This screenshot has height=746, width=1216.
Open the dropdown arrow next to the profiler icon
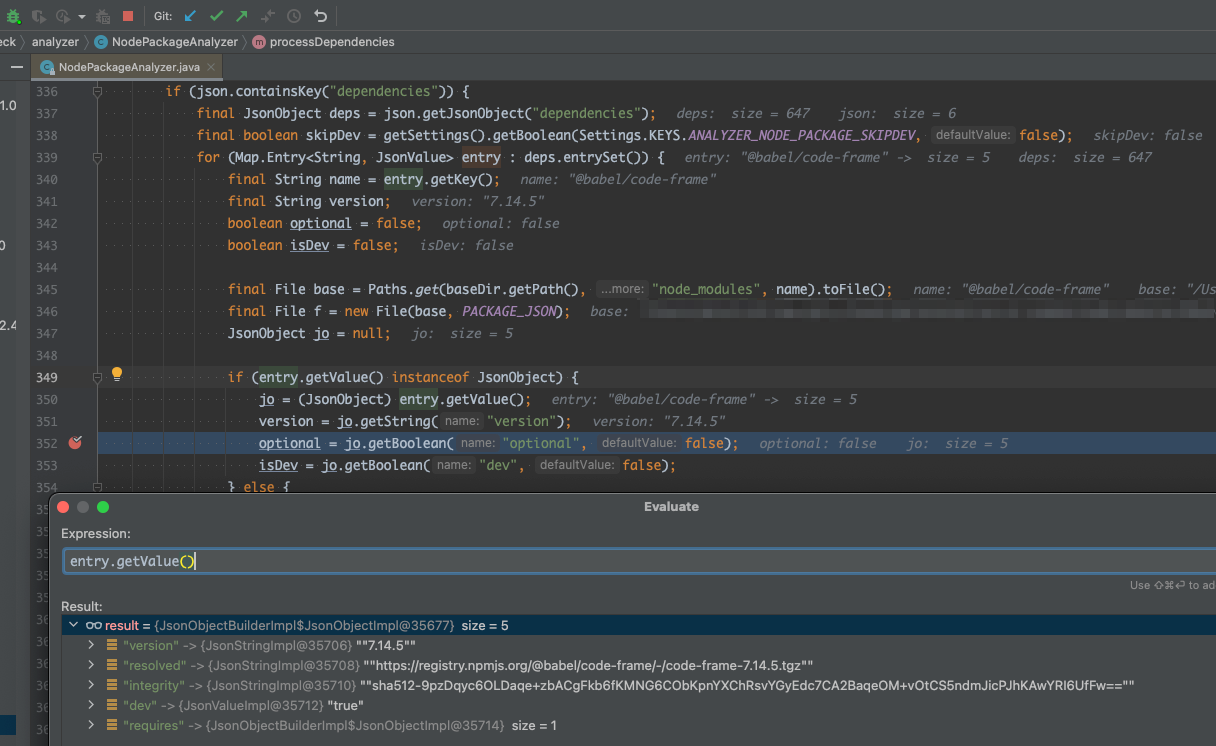(x=81, y=15)
